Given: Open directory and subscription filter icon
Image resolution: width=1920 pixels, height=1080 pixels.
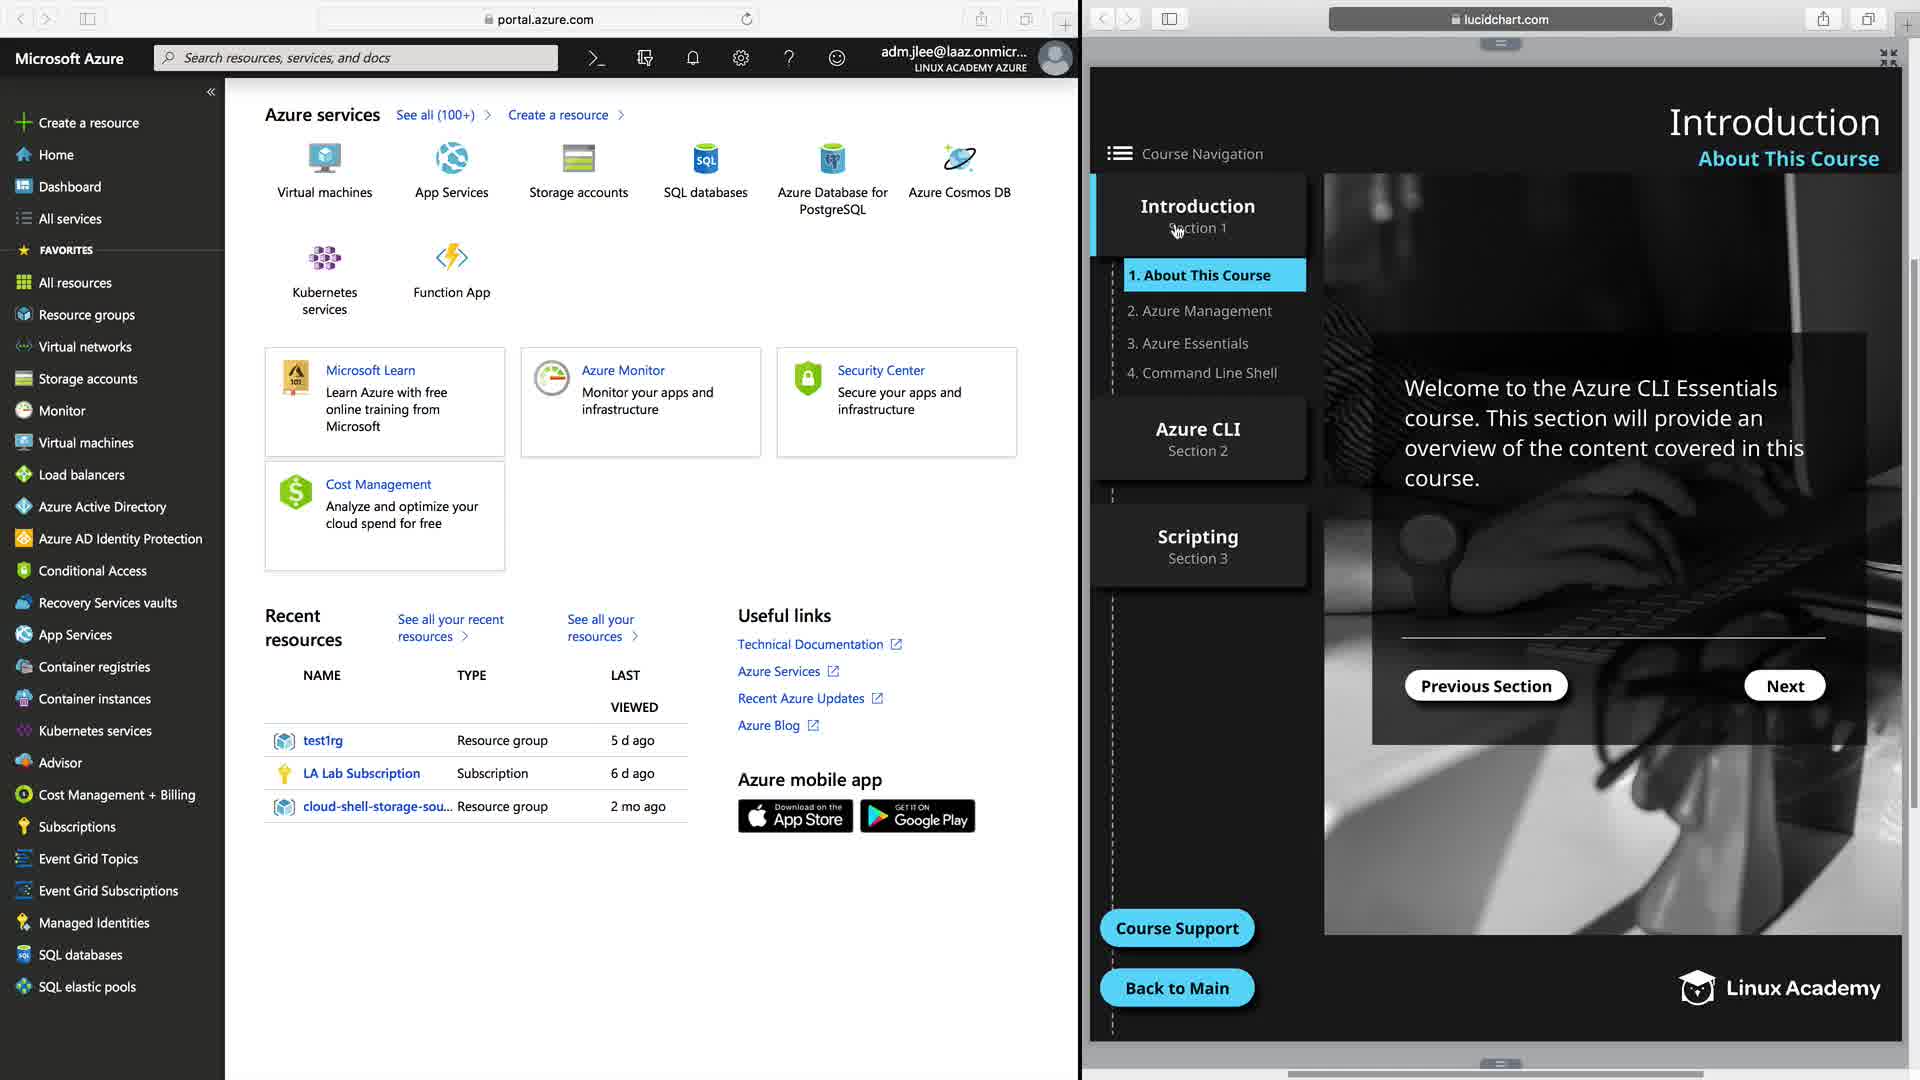Looking at the screenshot, I should click(x=644, y=58).
